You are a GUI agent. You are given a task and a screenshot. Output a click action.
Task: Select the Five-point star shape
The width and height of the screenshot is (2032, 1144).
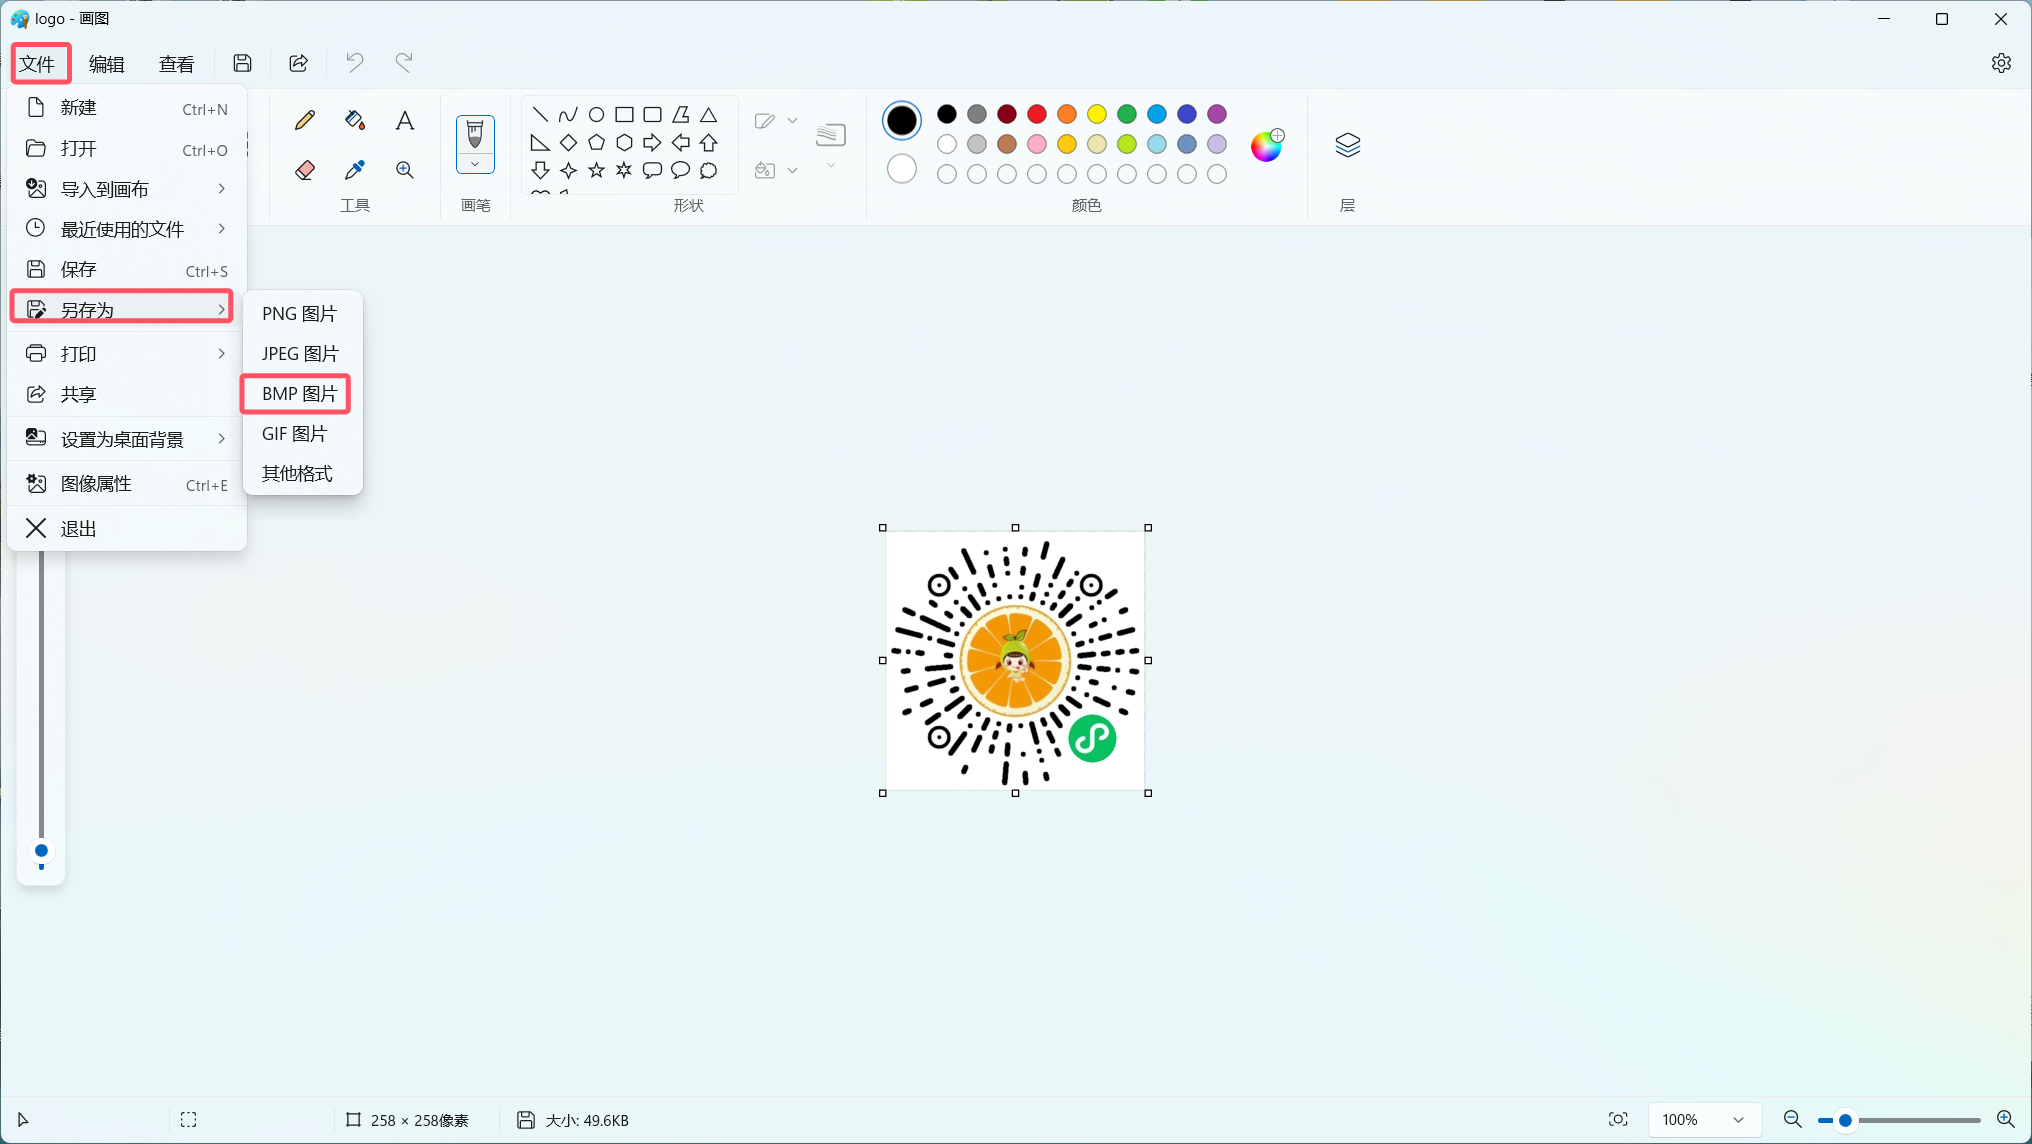point(596,170)
